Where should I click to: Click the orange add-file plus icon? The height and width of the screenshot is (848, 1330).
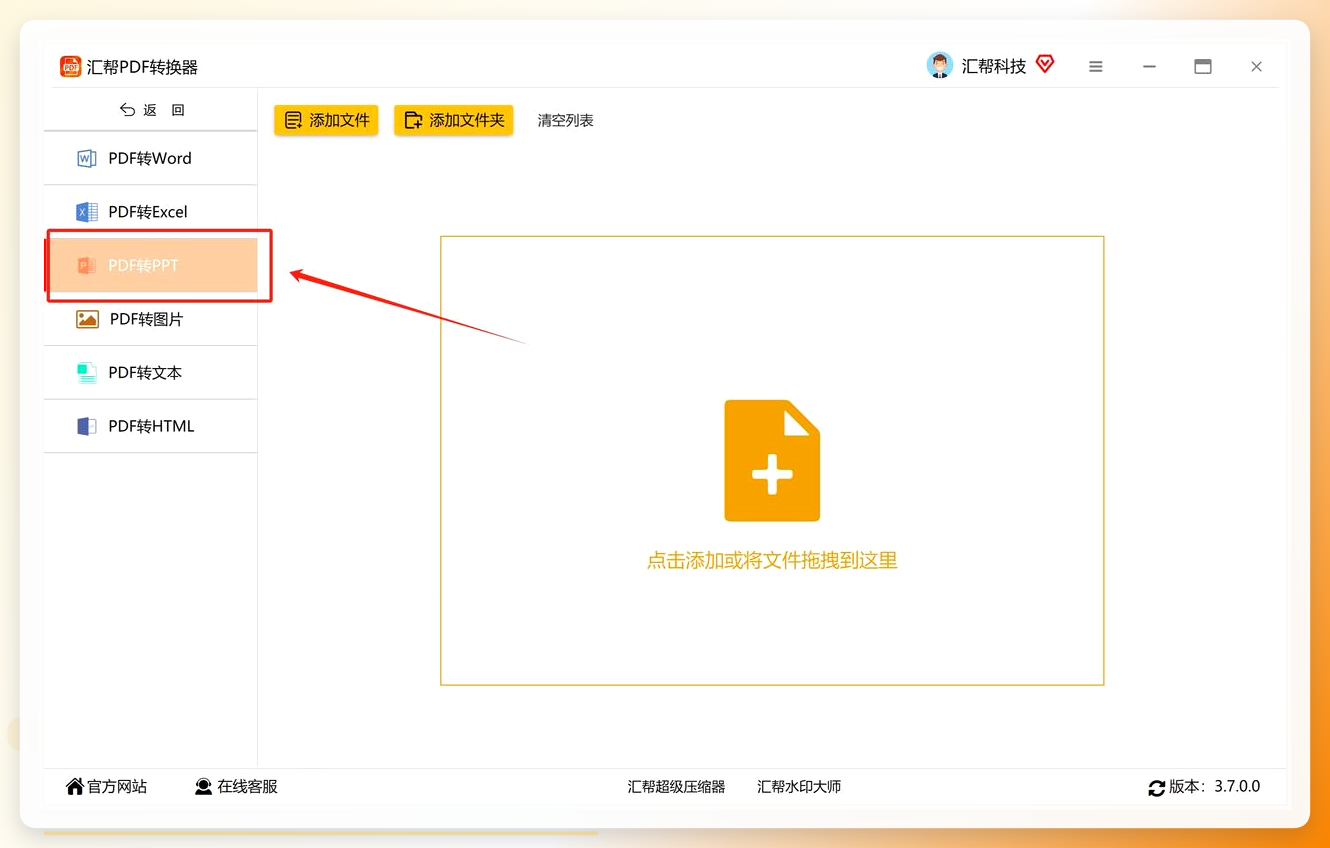coord(772,460)
